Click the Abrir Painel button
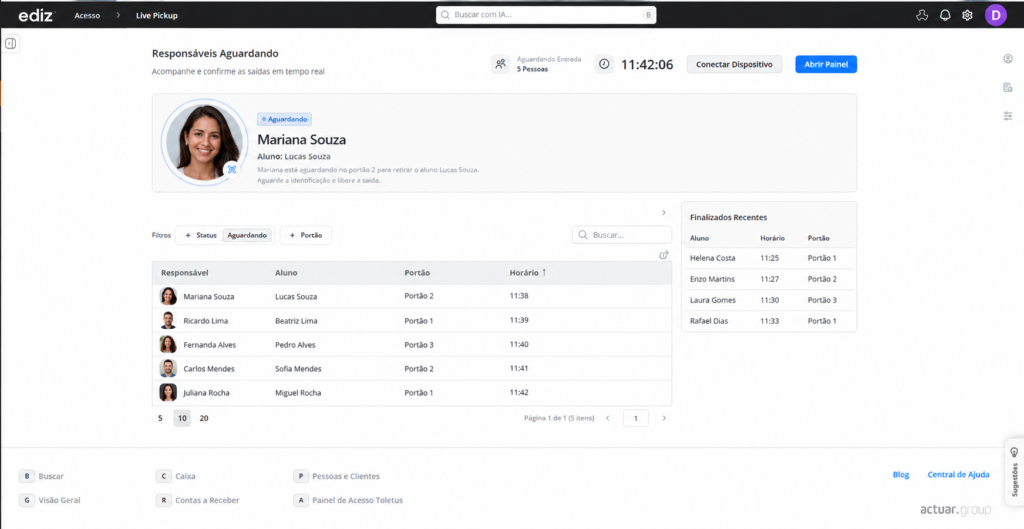The image size is (1024, 529). point(826,64)
